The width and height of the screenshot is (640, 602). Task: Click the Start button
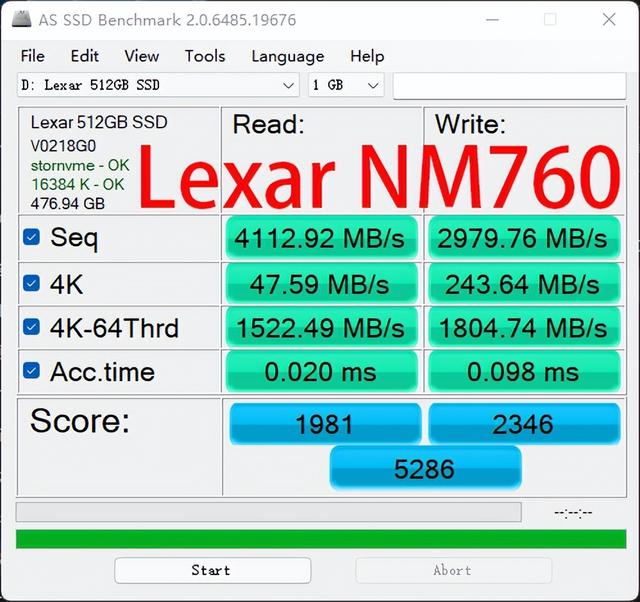pyautogui.click(x=213, y=570)
